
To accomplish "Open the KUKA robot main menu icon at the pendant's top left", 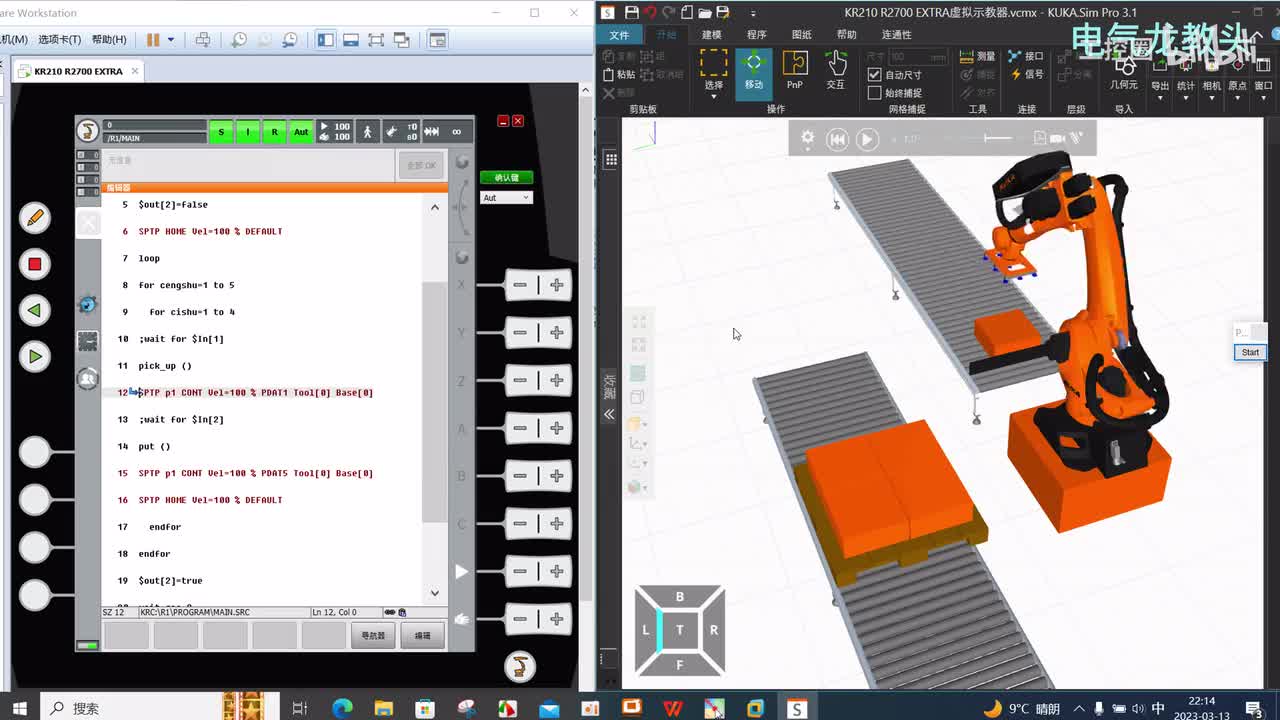I will (x=88, y=131).
